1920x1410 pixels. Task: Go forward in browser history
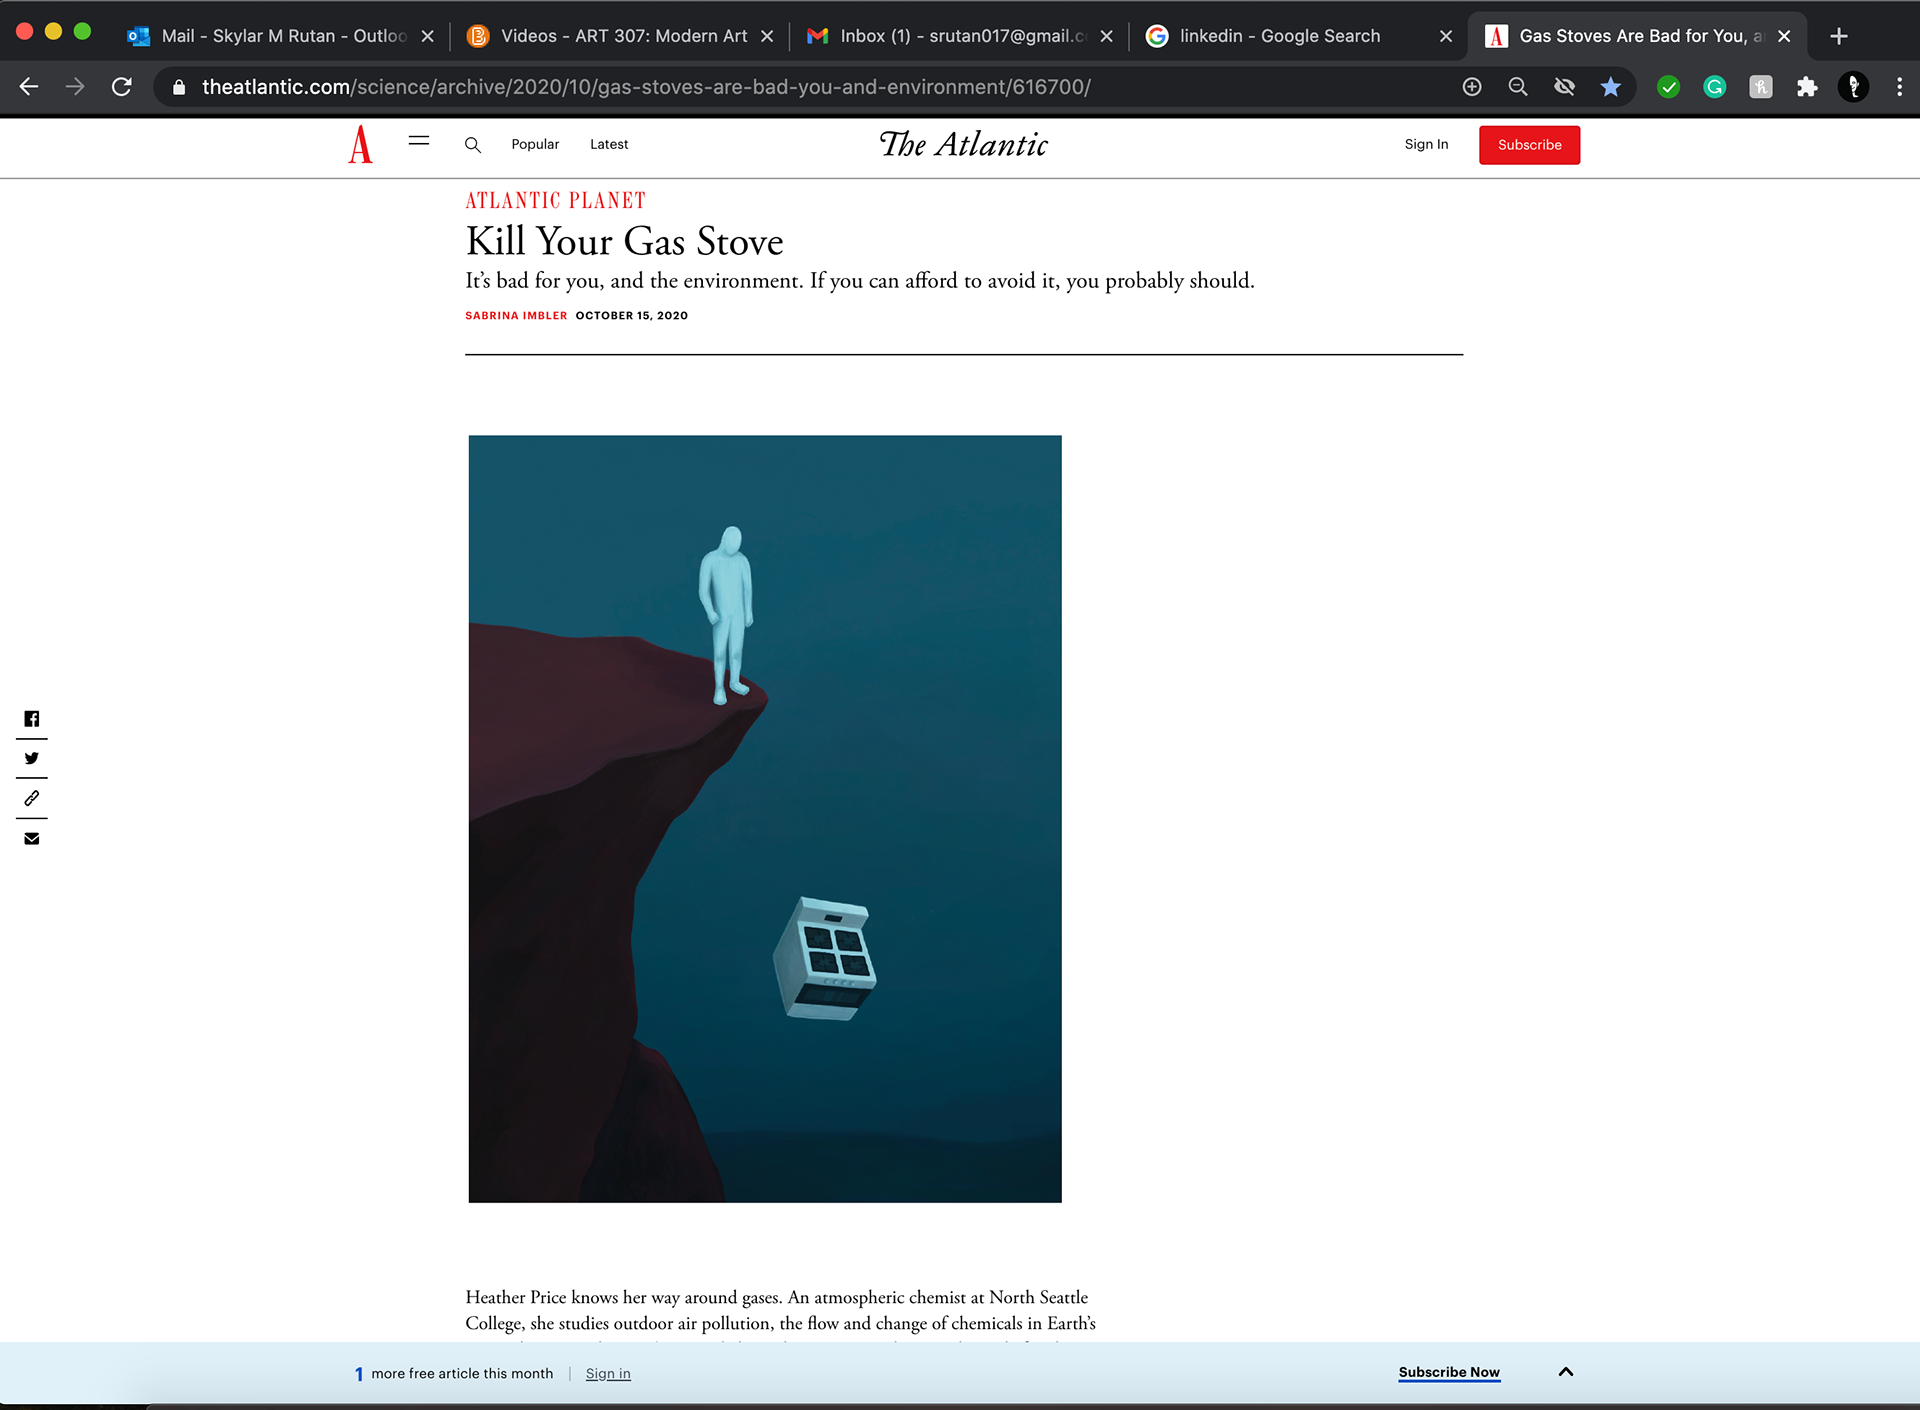pyautogui.click(x=75, y=87)
